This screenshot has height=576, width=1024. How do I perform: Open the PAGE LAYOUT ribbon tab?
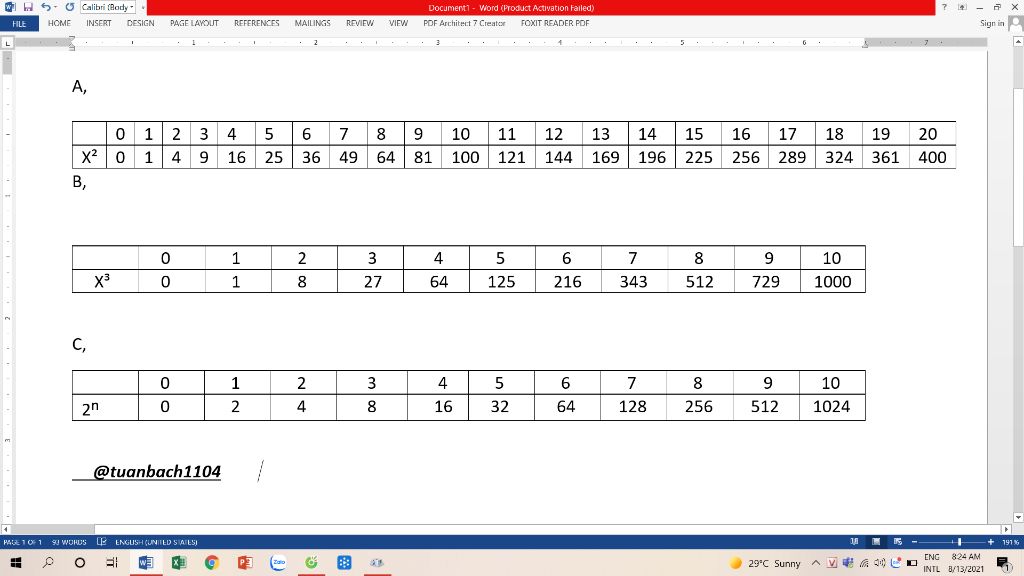coord(194,24)
